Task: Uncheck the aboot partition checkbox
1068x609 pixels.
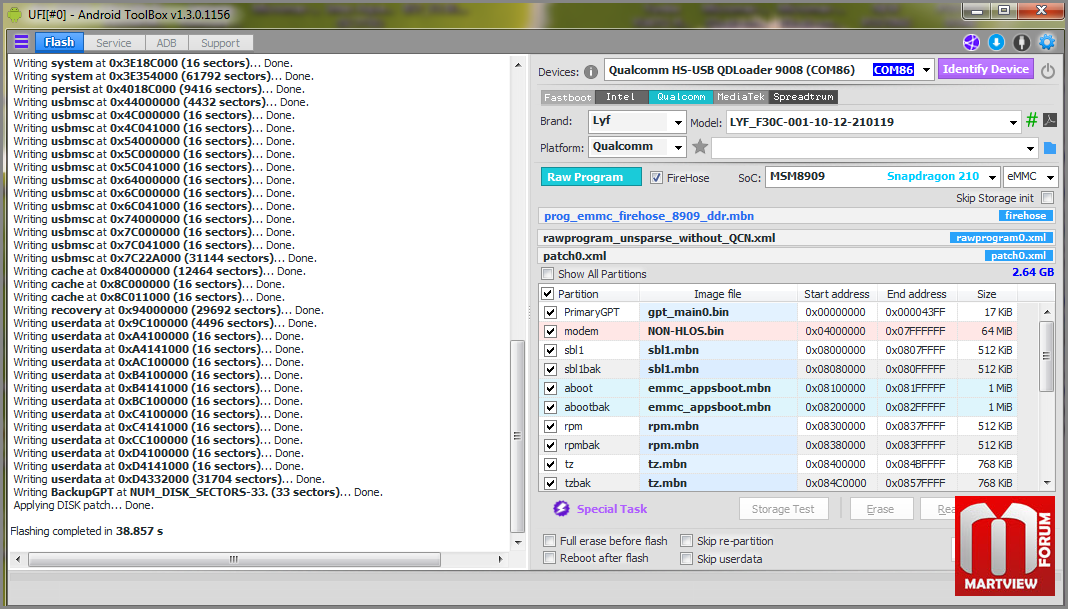Action: tap(550, 388)
